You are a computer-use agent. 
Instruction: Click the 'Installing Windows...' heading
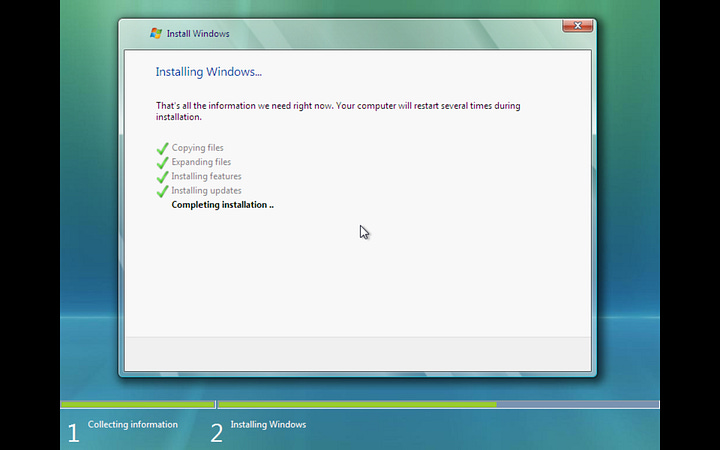tap(208, 72)
